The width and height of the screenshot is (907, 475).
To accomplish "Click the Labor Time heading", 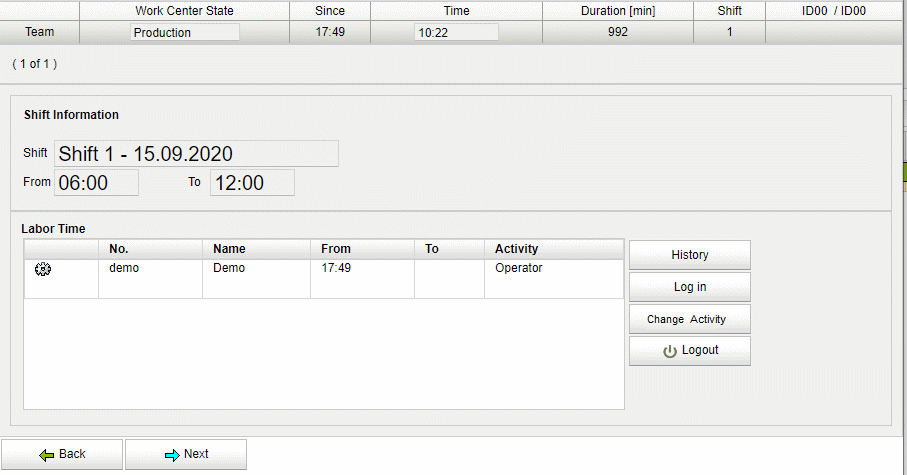I will click(53, 229).
